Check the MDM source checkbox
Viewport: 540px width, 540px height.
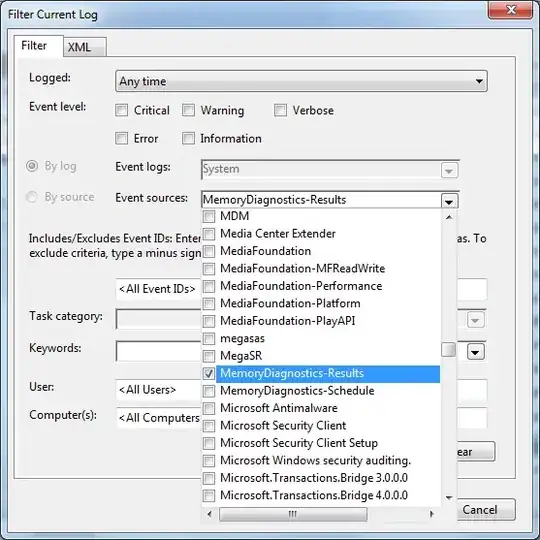tap(209, 216)
